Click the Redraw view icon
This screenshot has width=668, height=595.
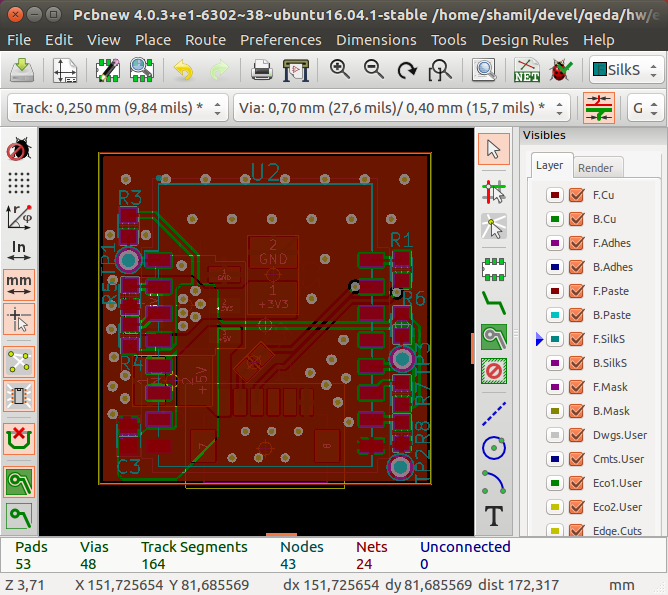tap(407, 70)
